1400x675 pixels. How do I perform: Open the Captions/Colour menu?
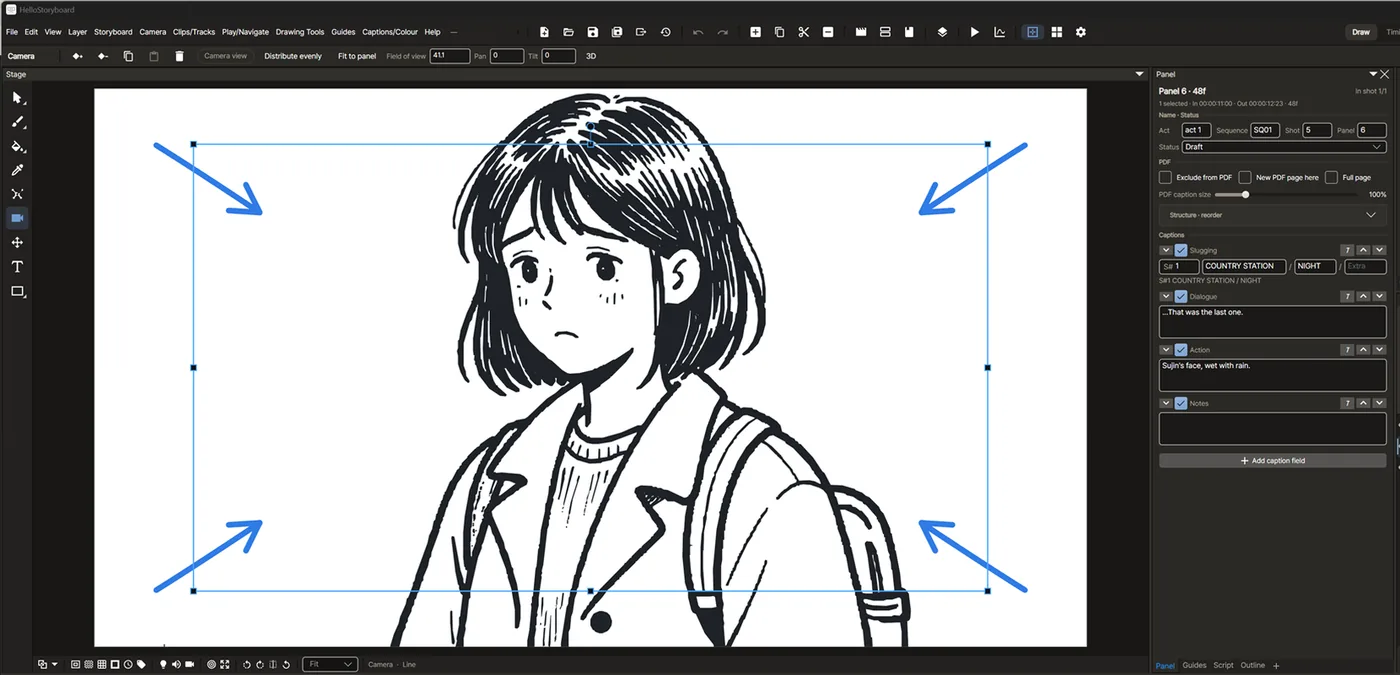tap(390, 32)
